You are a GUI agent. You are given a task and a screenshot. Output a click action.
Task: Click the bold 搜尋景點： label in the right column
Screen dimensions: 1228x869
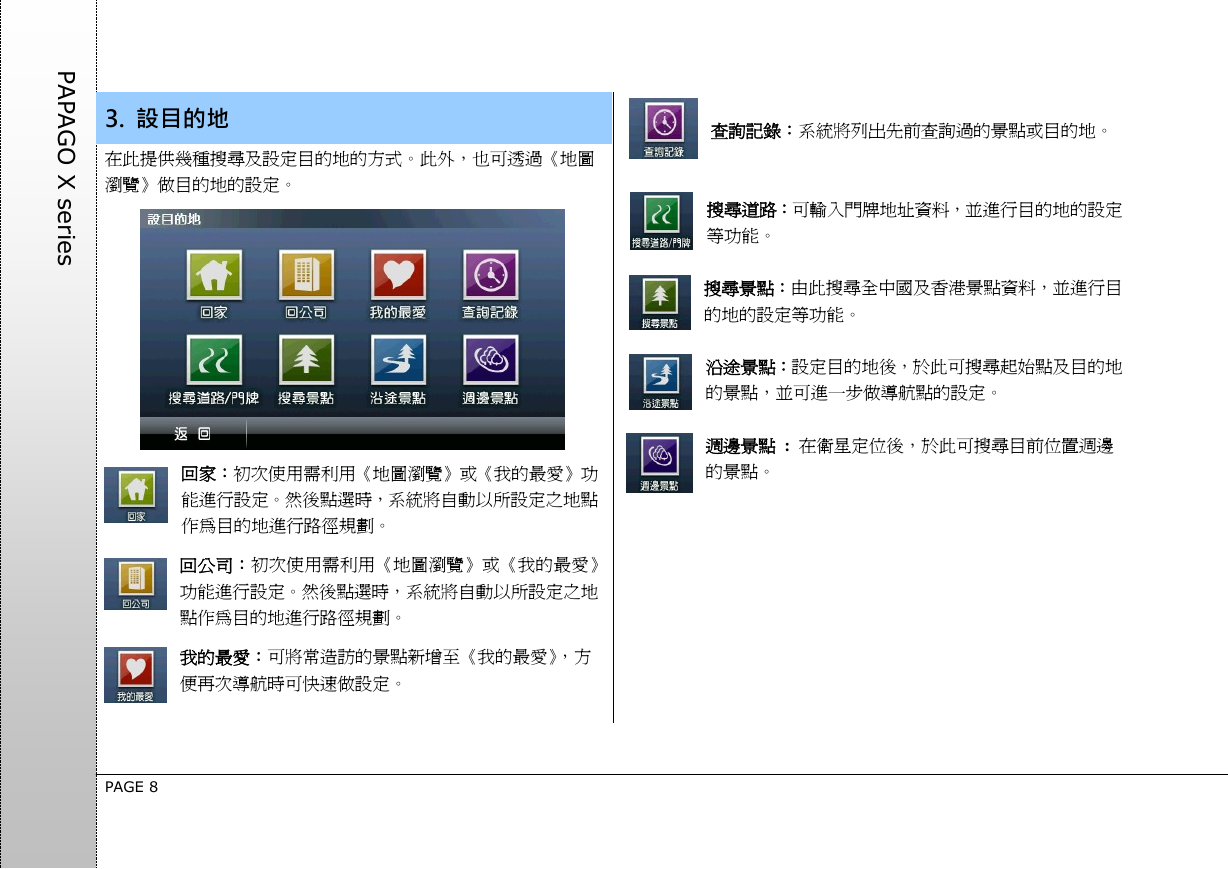[x=747, y=288]
